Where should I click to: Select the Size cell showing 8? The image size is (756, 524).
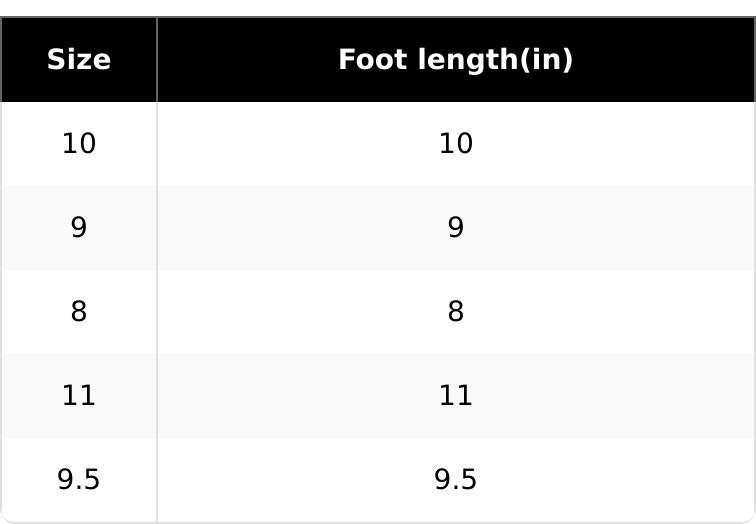(x=79, y=312)
